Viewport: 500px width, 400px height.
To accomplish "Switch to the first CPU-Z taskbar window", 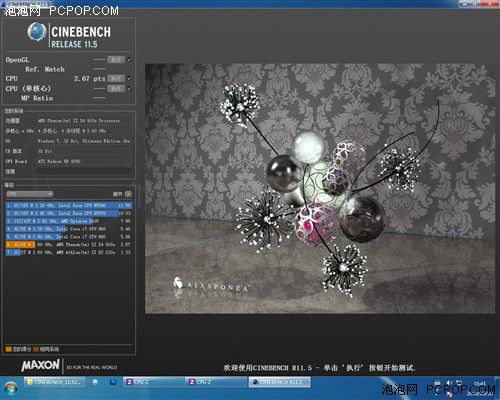I will (153, 382).
